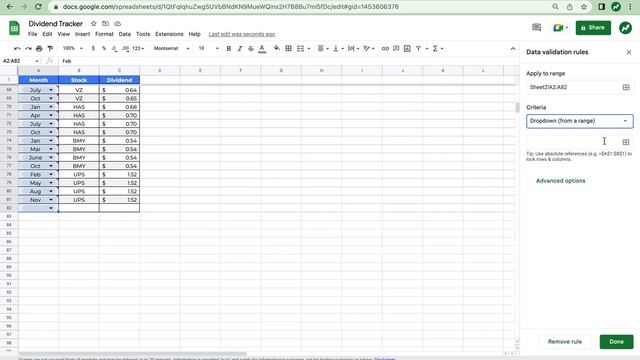This screenshot has height=360, width=640.
Task: Open the name box dropdown
Action: [37, 61]
